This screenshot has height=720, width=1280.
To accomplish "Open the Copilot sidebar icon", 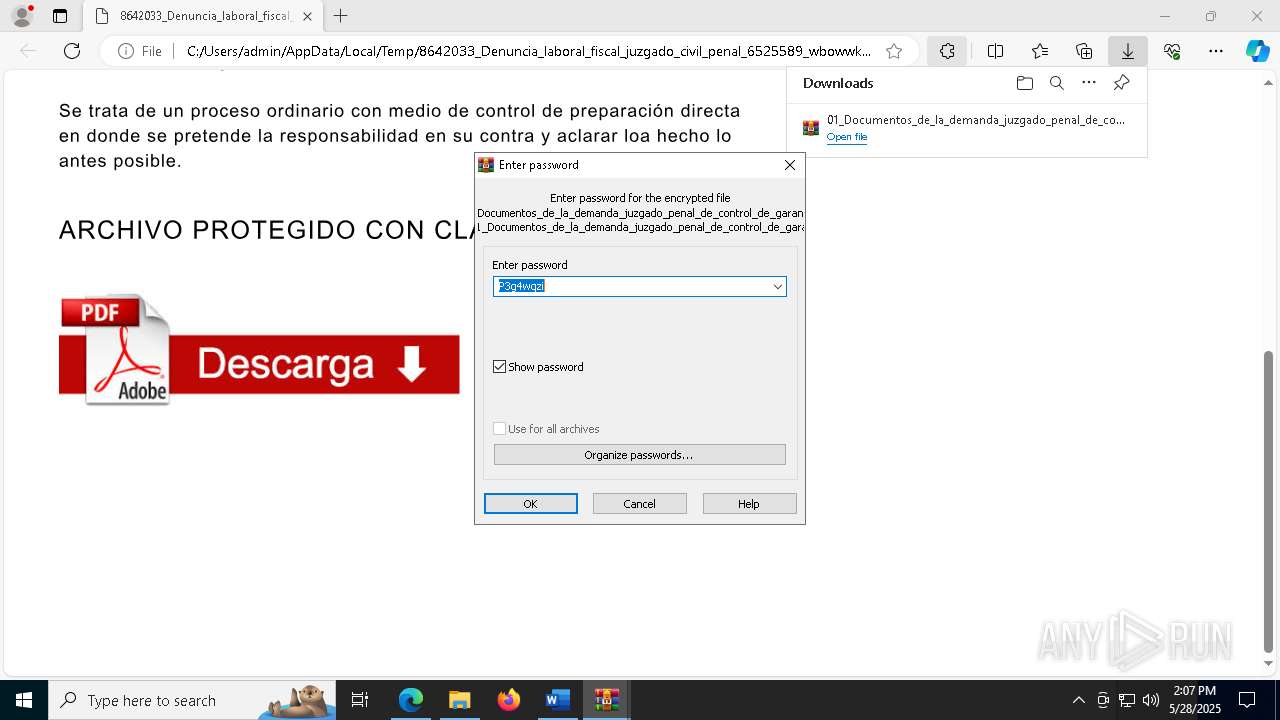I will pyautogui.click(x=1257, y=51).
